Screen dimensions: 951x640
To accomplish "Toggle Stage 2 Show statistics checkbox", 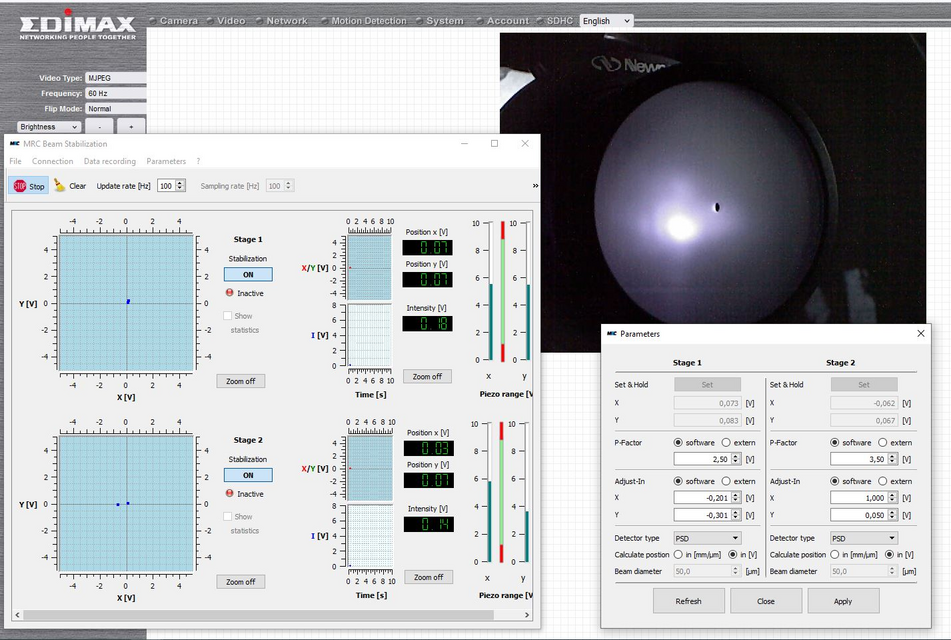I will 227,516.
